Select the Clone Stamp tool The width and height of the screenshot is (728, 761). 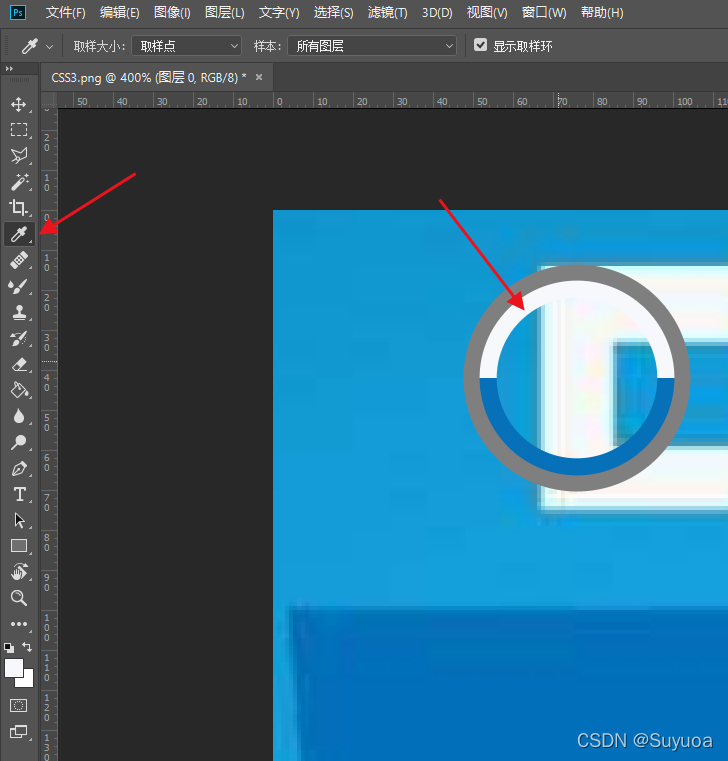19,313
